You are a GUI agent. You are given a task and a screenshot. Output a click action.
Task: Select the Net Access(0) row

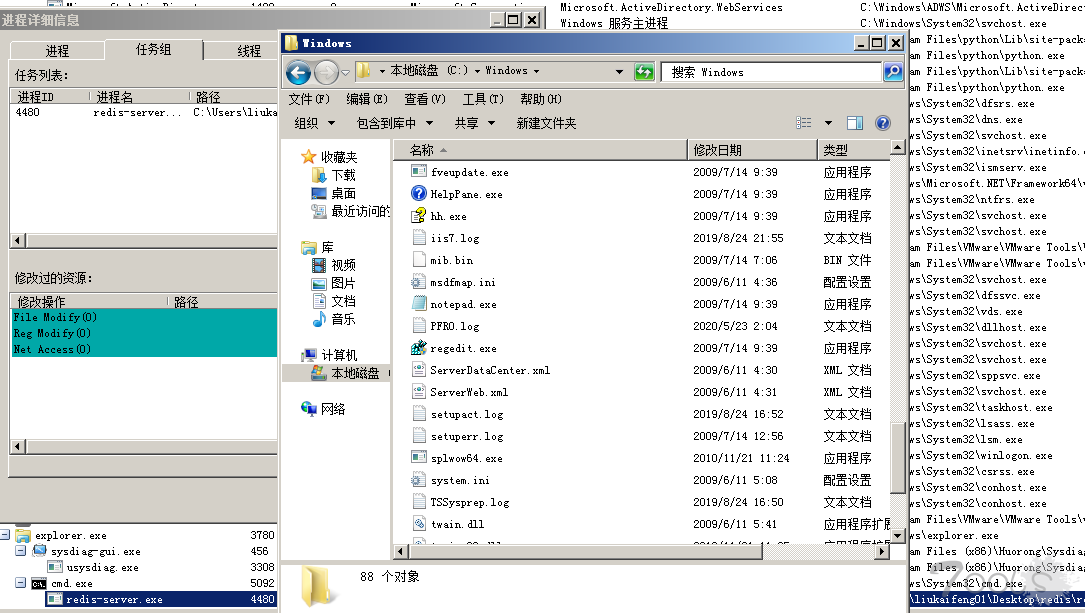click(x=144, y=349)
